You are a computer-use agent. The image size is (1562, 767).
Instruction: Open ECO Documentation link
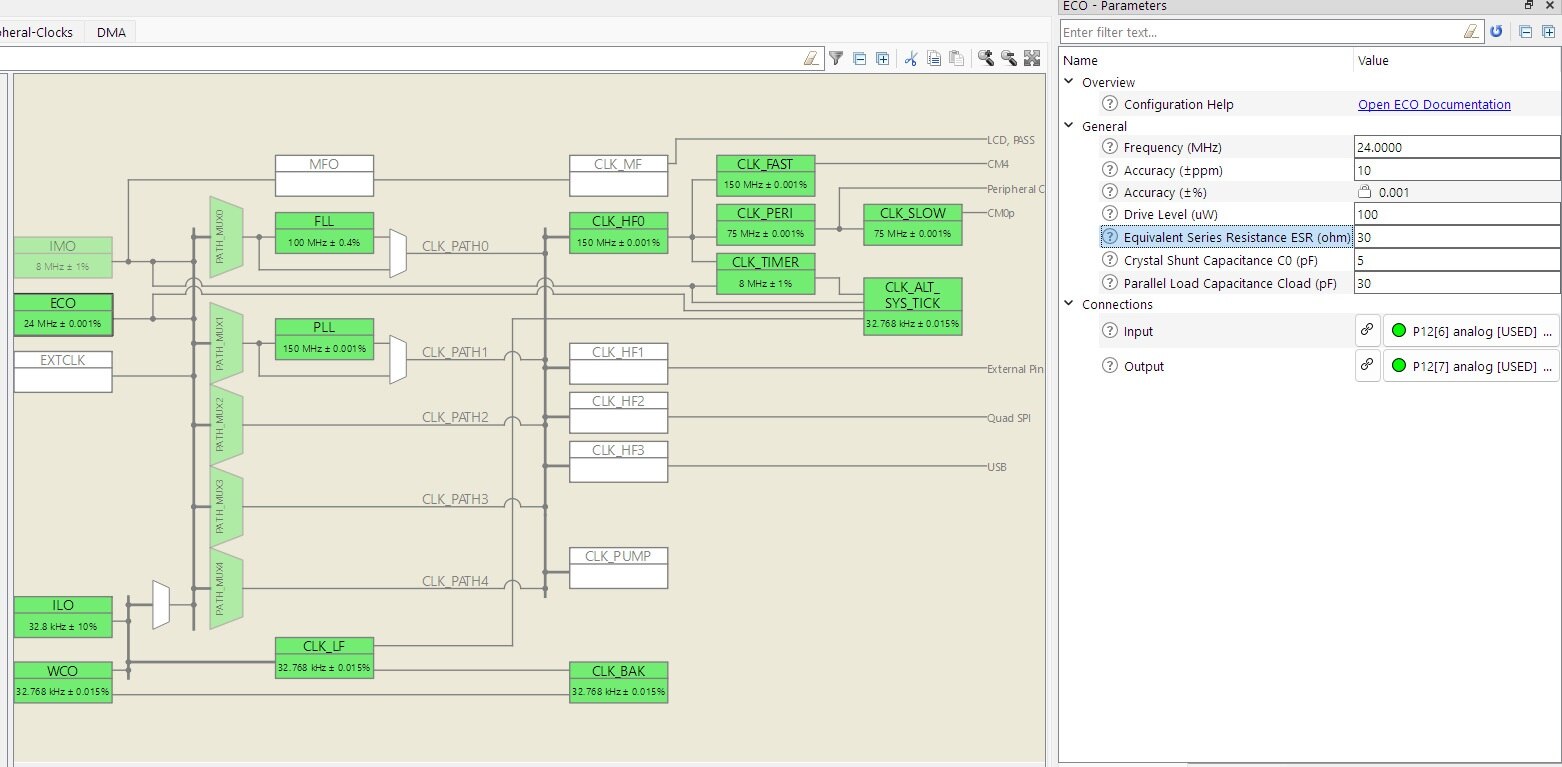(1434, 104)
